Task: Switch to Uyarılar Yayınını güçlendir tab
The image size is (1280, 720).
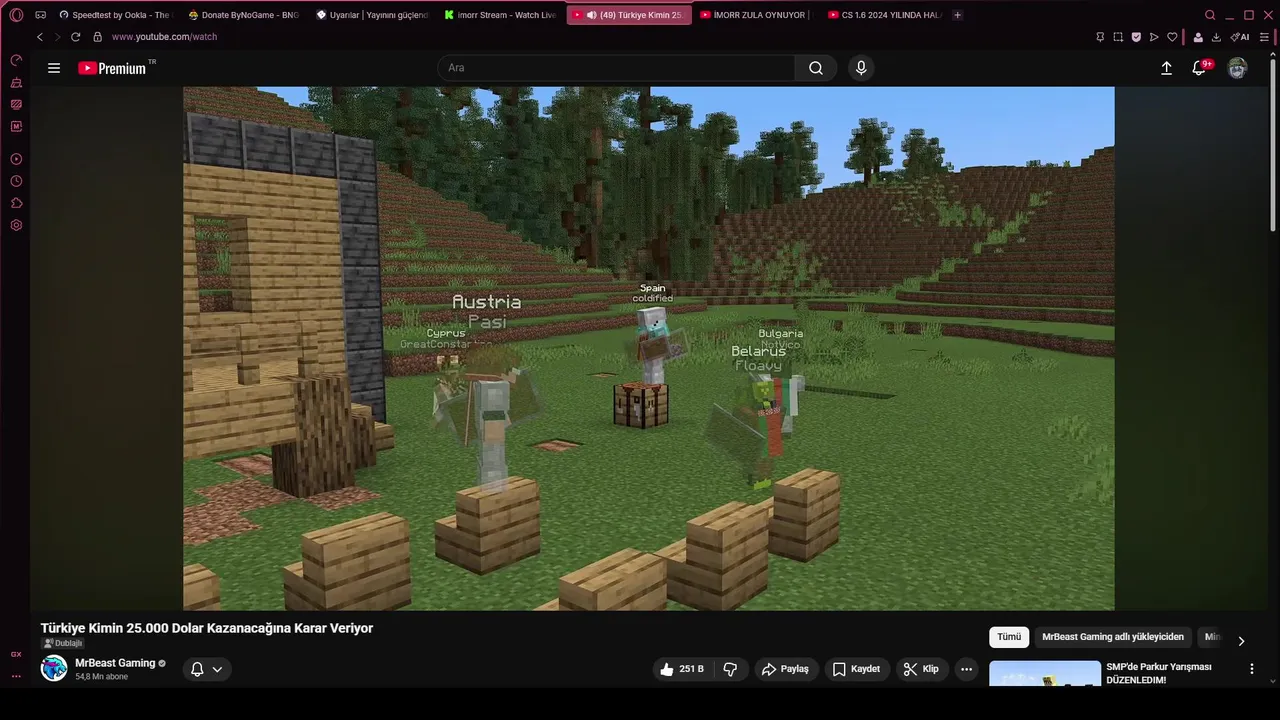Action: click(372, 15)
